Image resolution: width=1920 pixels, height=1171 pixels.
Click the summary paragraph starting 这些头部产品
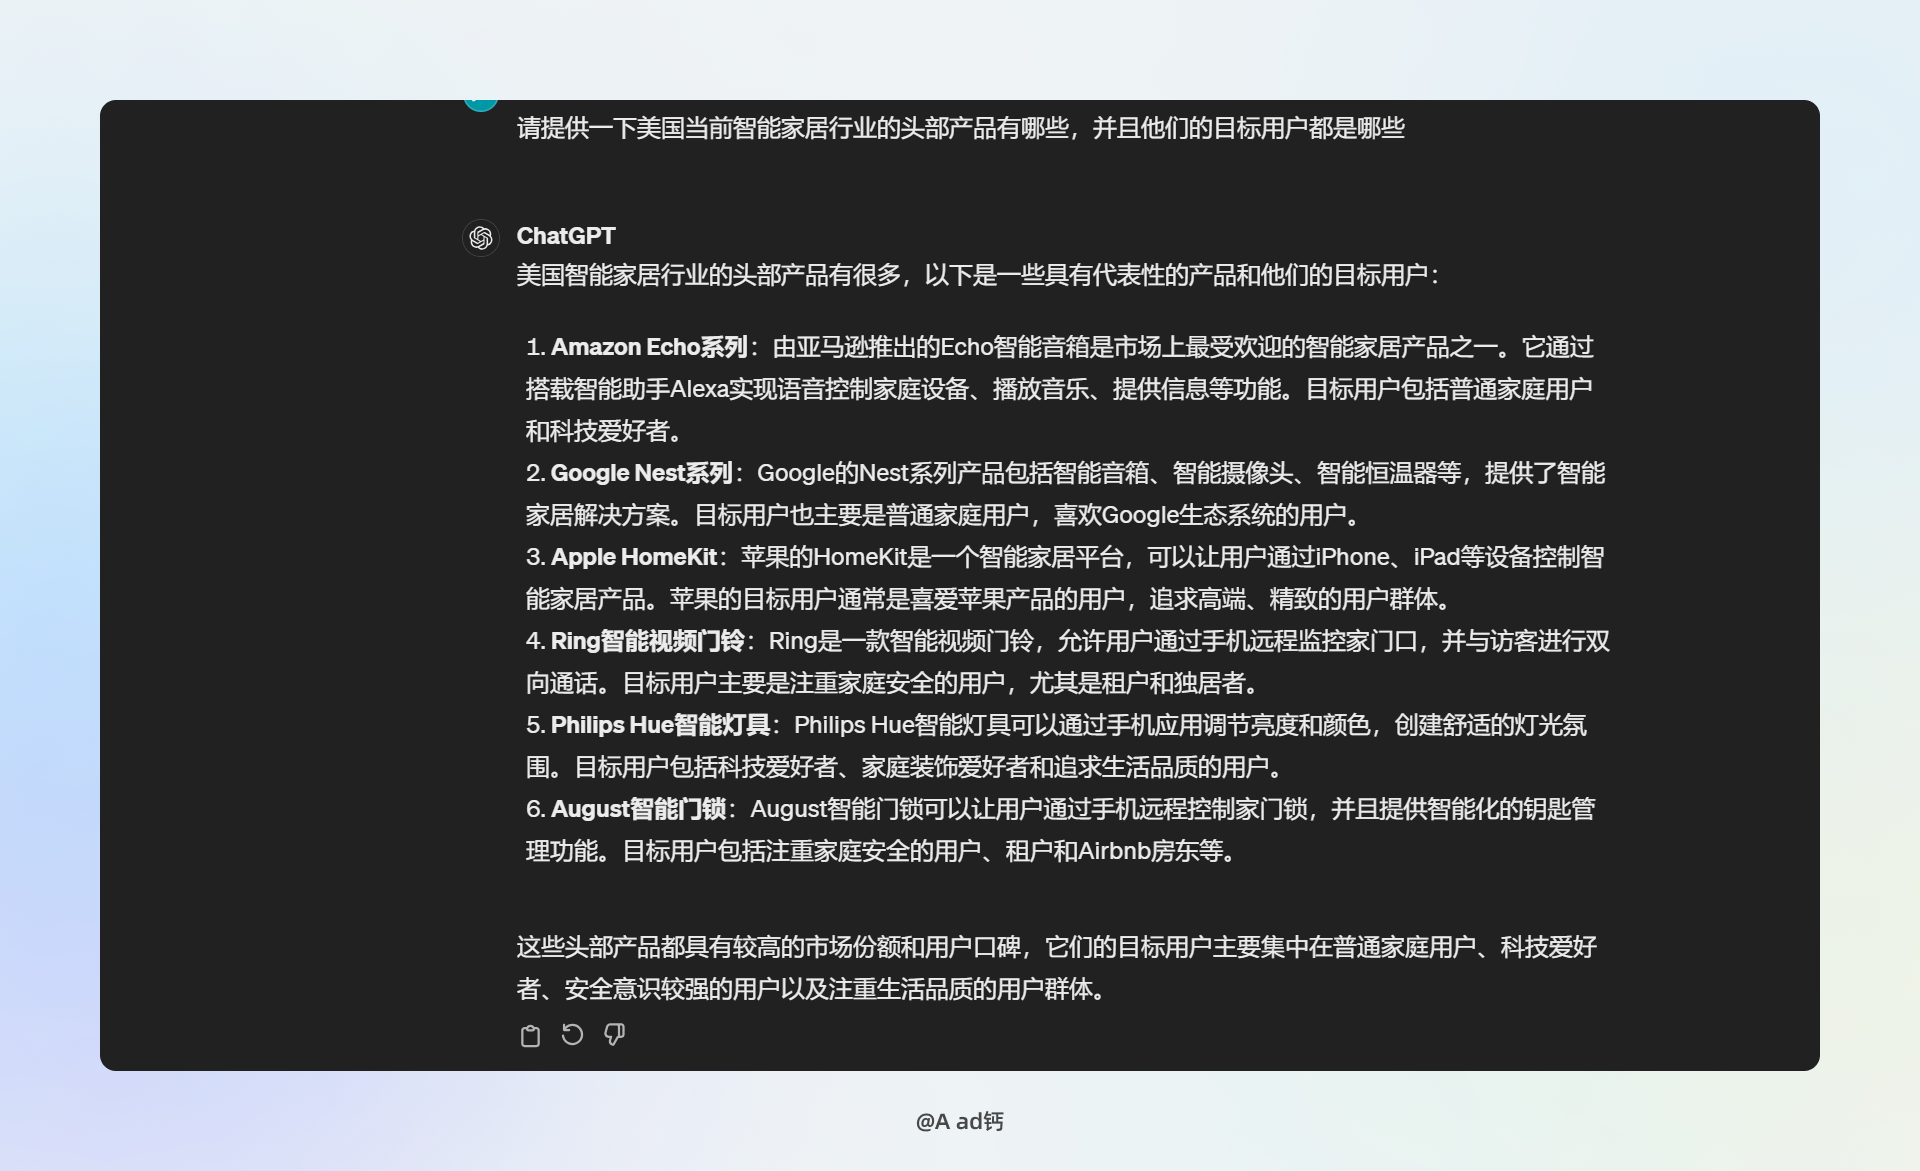[1056, 968]
